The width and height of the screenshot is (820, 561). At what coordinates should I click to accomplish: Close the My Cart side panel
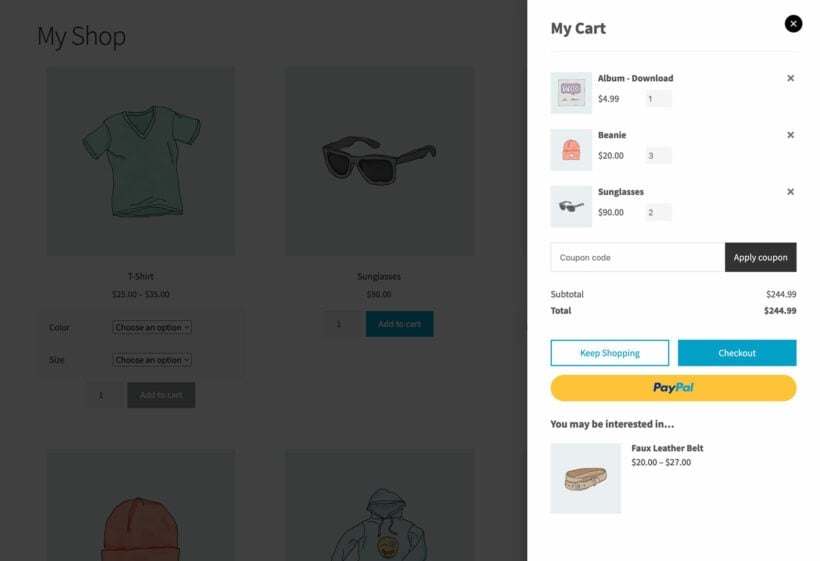click(x=793, y=24)
